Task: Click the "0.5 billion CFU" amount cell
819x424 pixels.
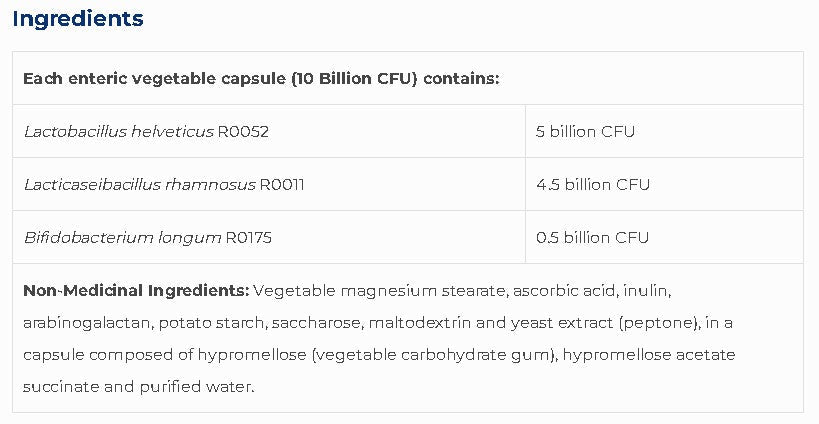Action: click(x=592, y=237)
